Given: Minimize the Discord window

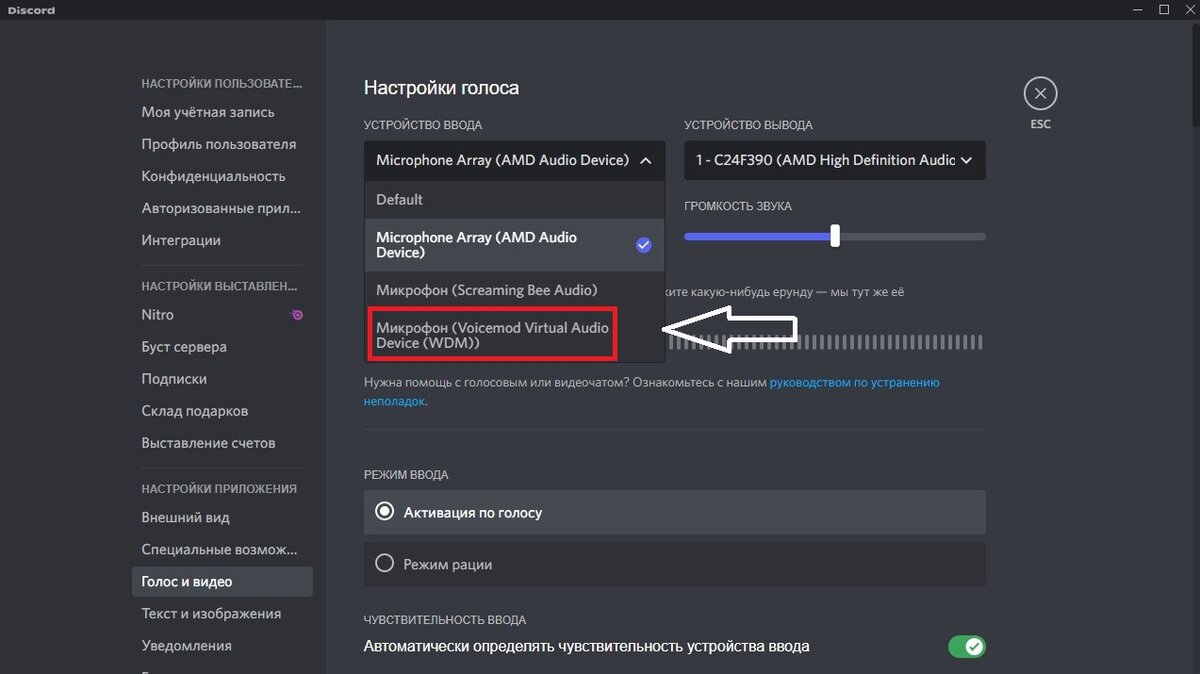Looking at the screenshot, I should [x=1137, y=9].
